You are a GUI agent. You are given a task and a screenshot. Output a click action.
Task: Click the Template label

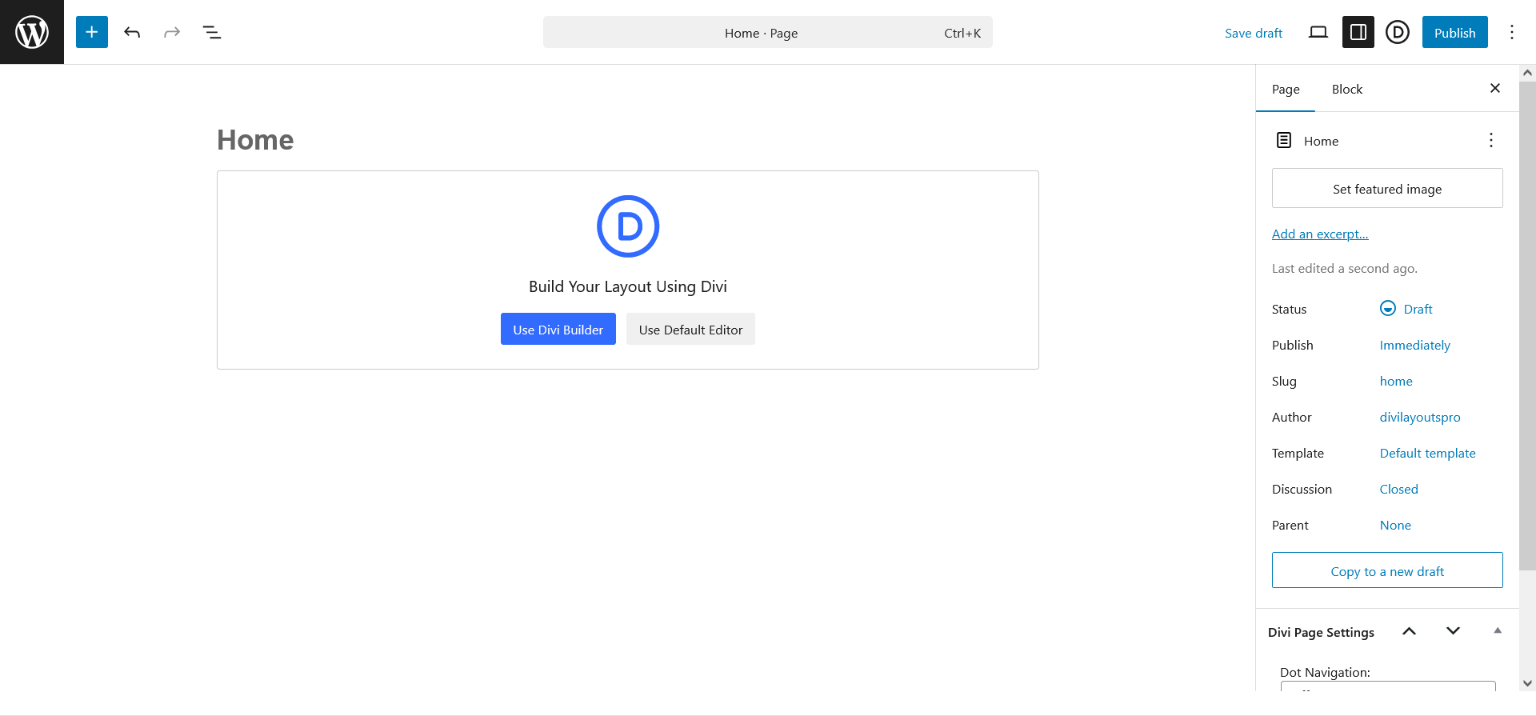[1298, 453]
